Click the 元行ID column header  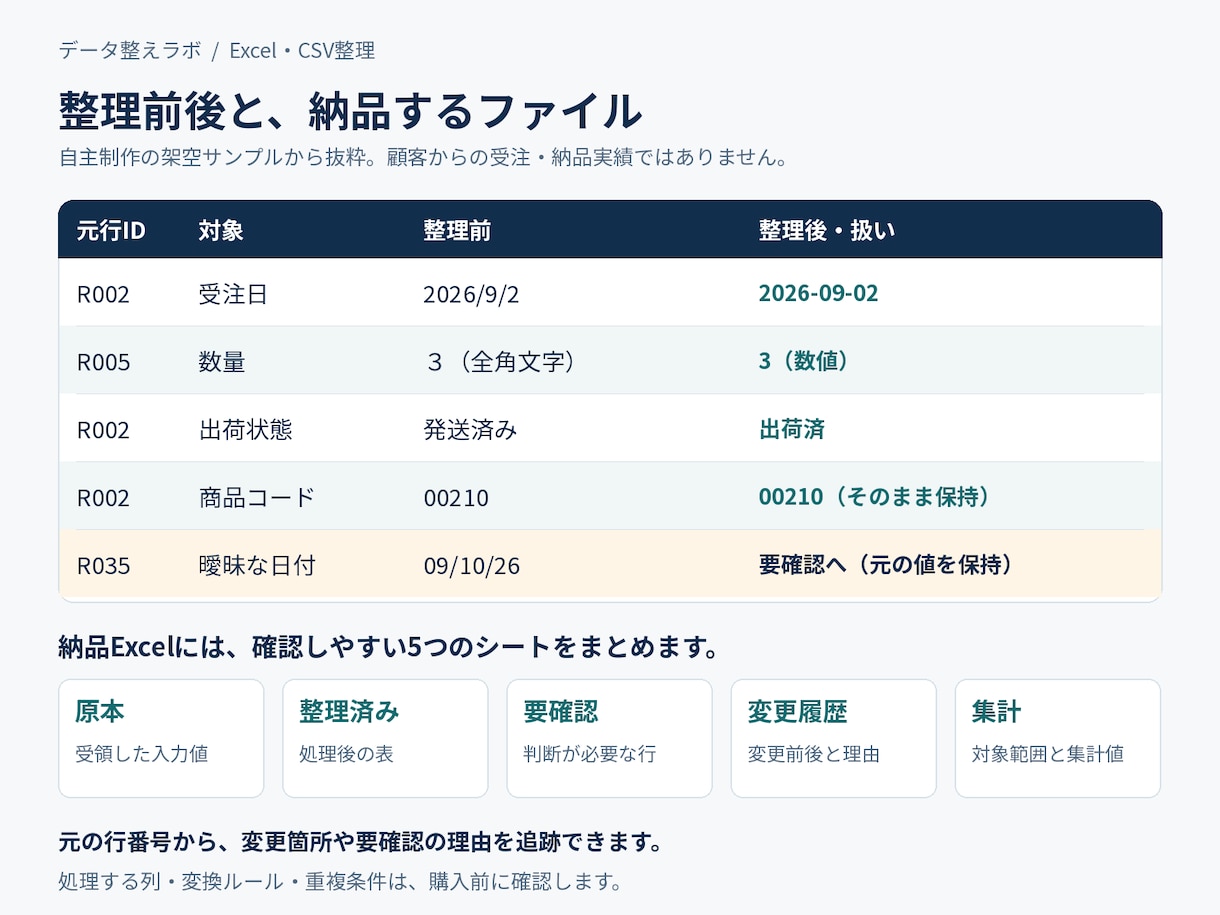[x=111, y=231]
